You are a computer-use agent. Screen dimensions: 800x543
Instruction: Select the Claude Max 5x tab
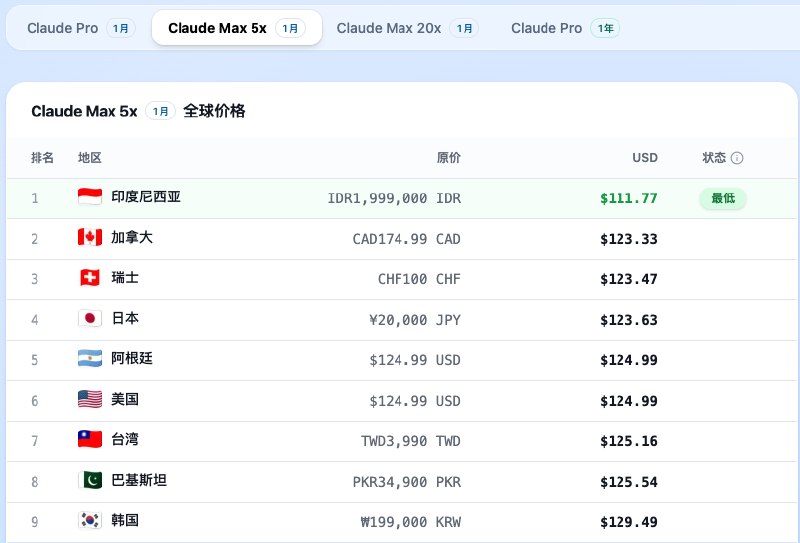237,28
